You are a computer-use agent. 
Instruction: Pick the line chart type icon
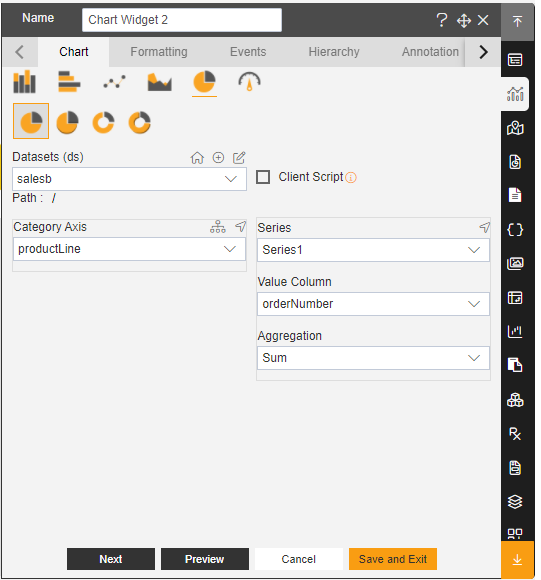pyautogui.click(x=114, y=82)
